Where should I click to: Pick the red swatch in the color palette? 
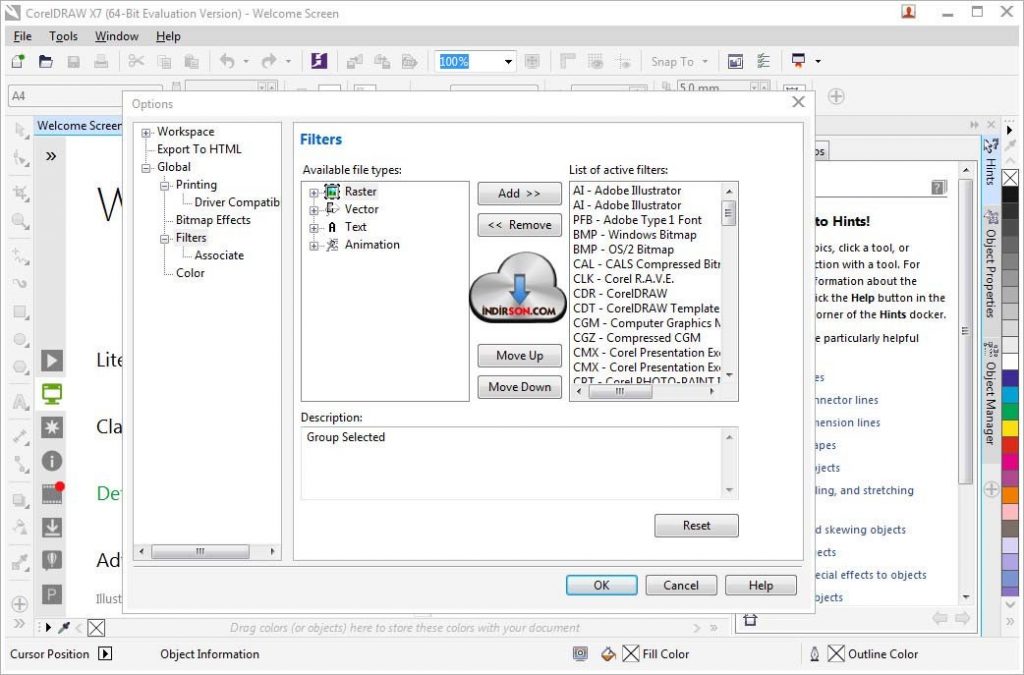[1010, 445]
